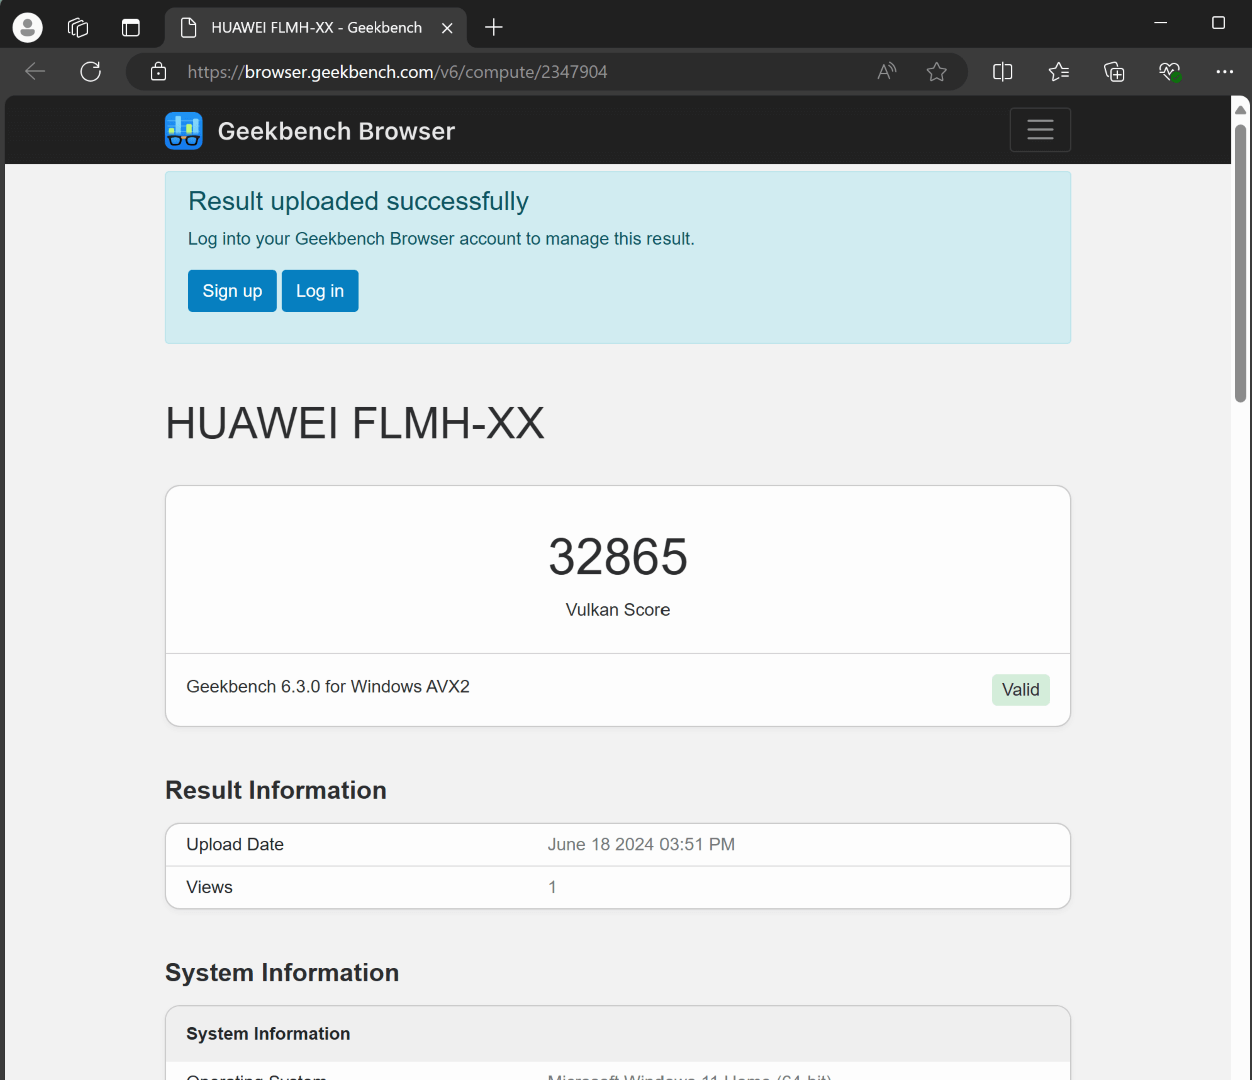Toggle the tab actions menu icon
1252x1080 pixels.
[131, 27]
